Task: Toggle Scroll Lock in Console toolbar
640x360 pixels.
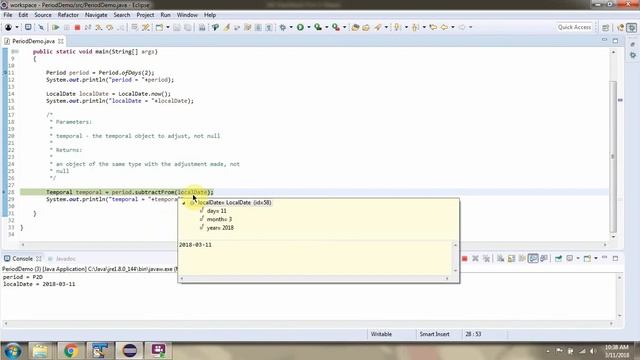Action: point(511,258)
